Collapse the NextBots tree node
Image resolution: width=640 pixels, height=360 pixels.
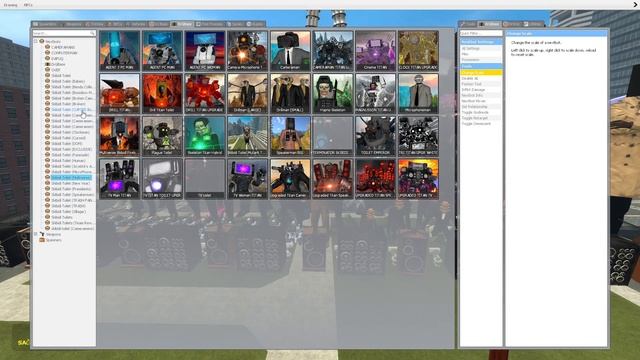(36, 41)
